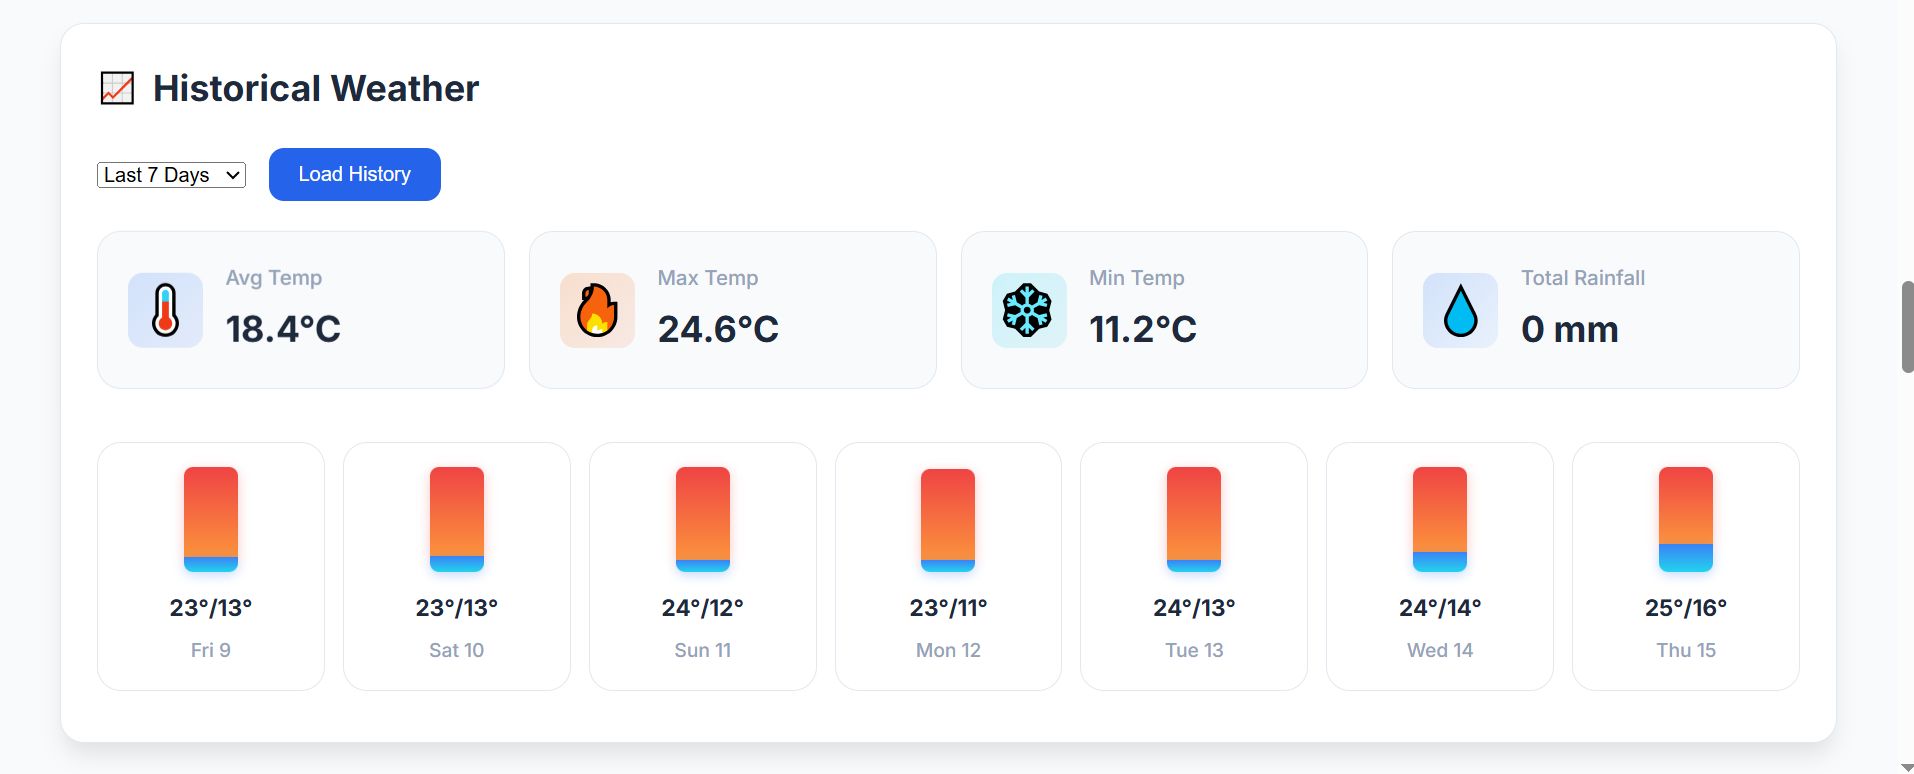Click the 18.4°C average temperature value
Image resolution: width=1914 pixels, height=774 pixels.
(283, 329)
